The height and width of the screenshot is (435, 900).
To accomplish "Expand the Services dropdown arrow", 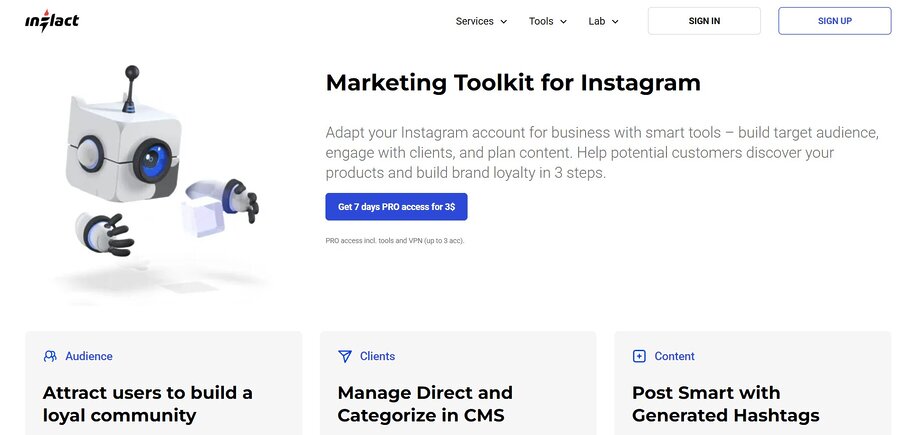I will click(x=504, y=21).
